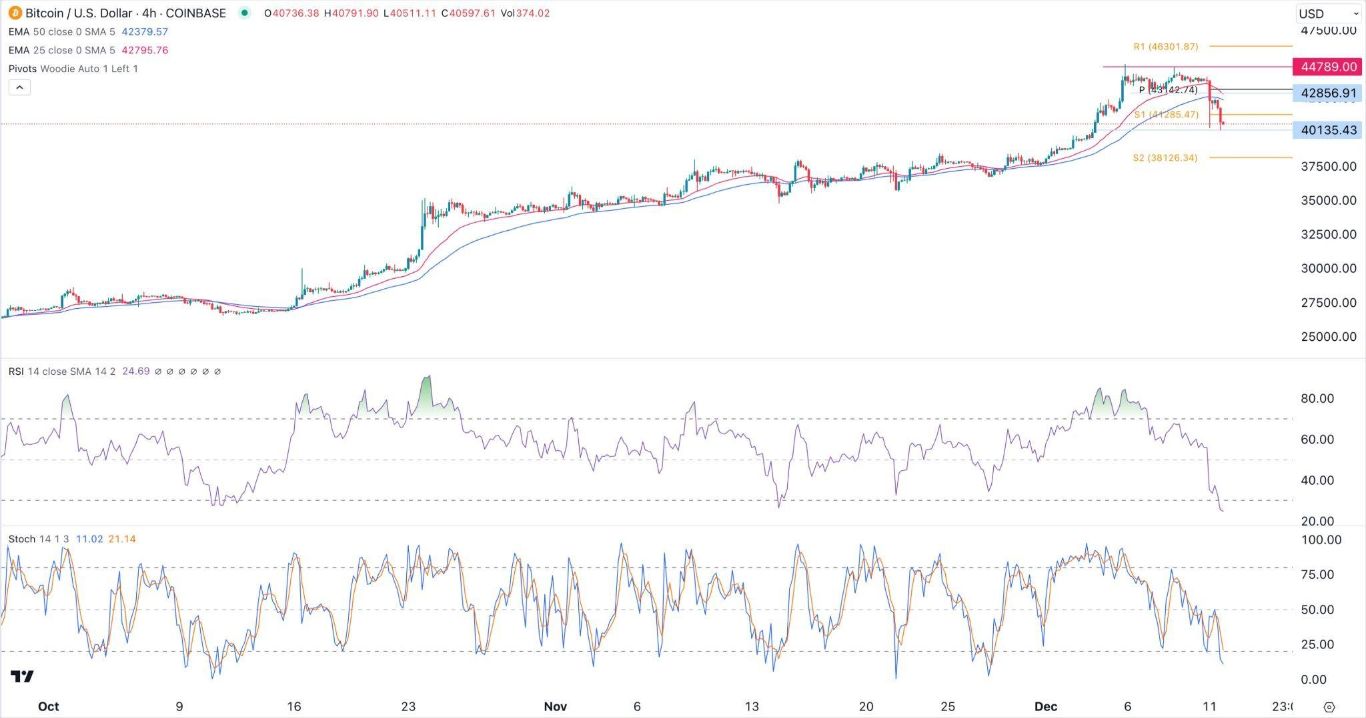
Task: Click the R1 (46301.87) pivot label
Action: point(1165,46)
